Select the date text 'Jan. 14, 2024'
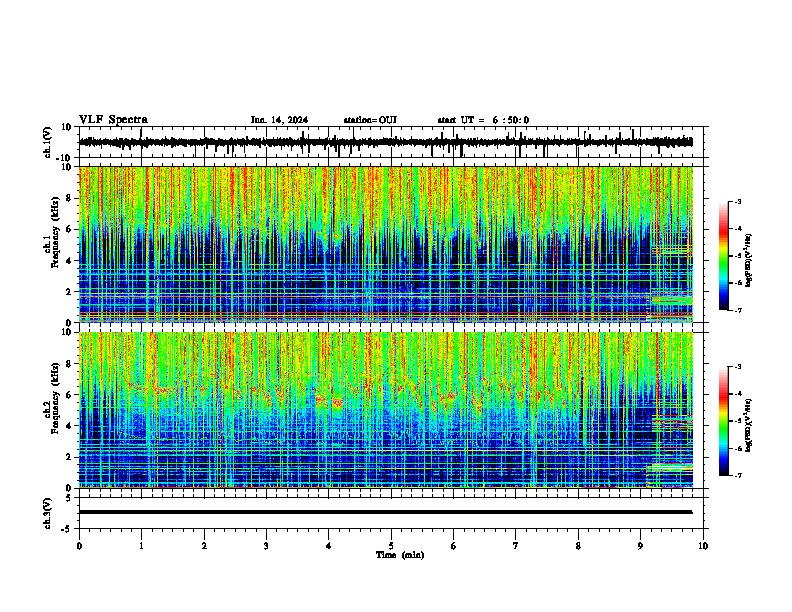Image resolution: width=792 pixels, height=612 pixels. pos(279,120)
